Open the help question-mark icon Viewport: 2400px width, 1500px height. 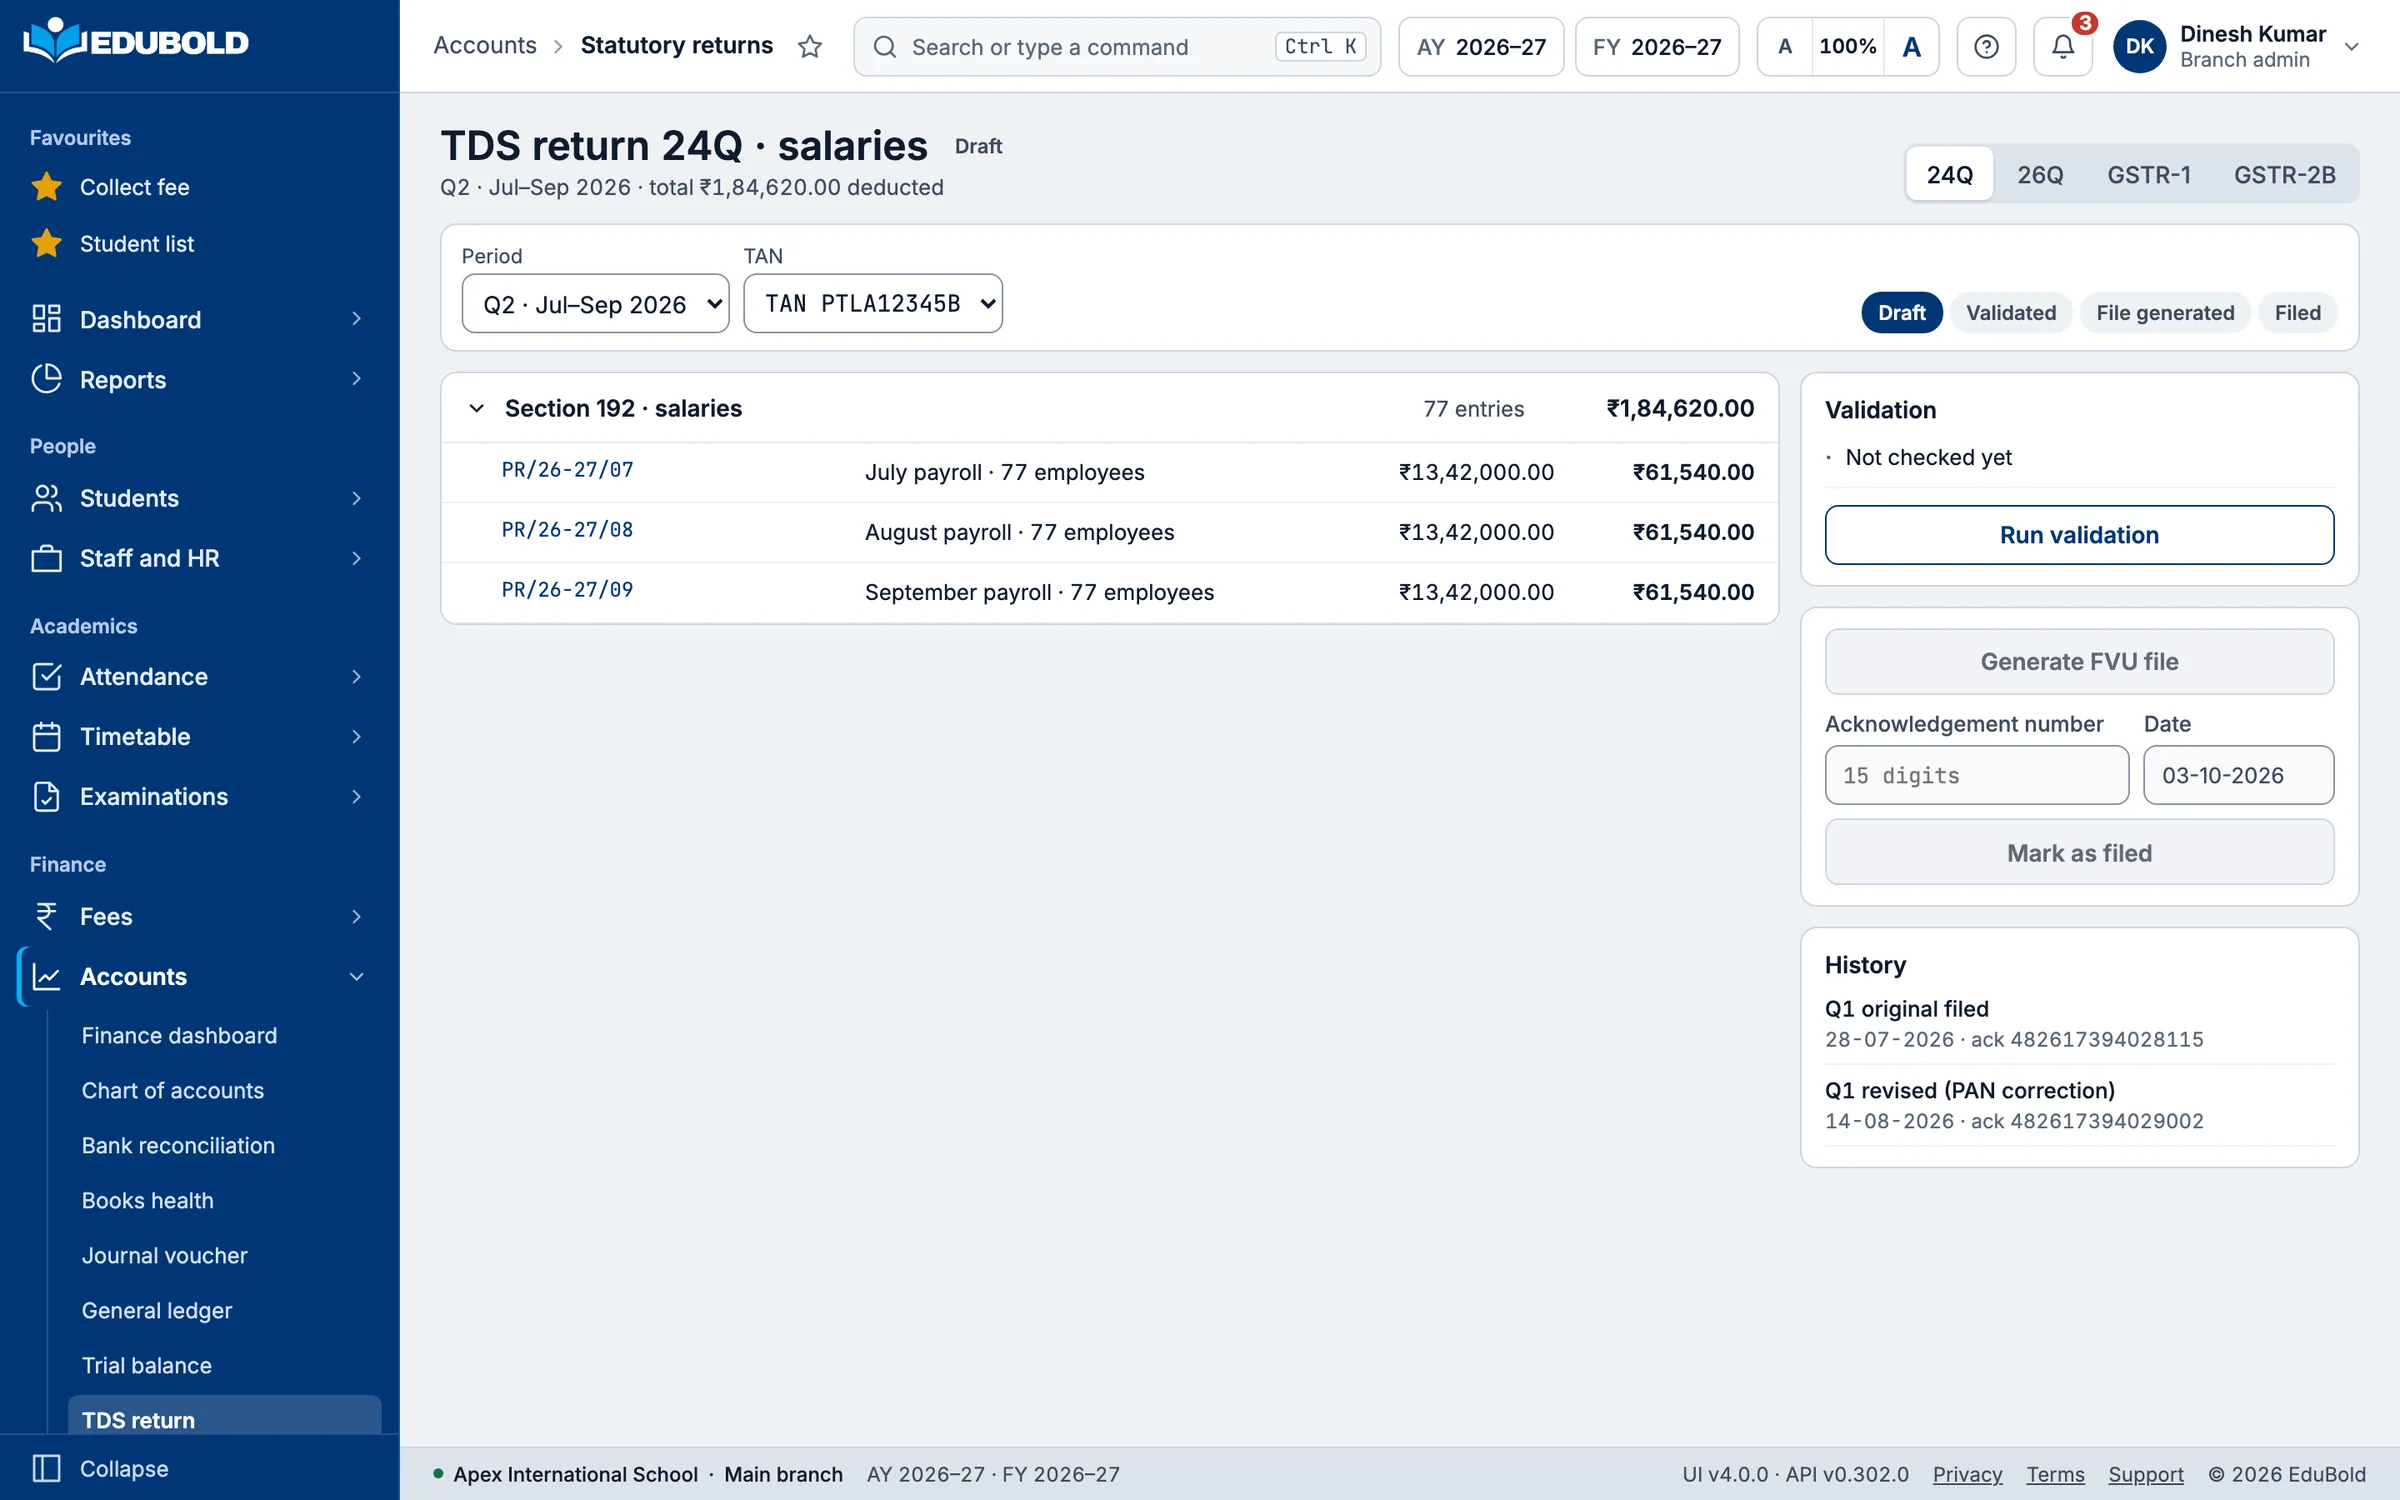[1986, 46]
